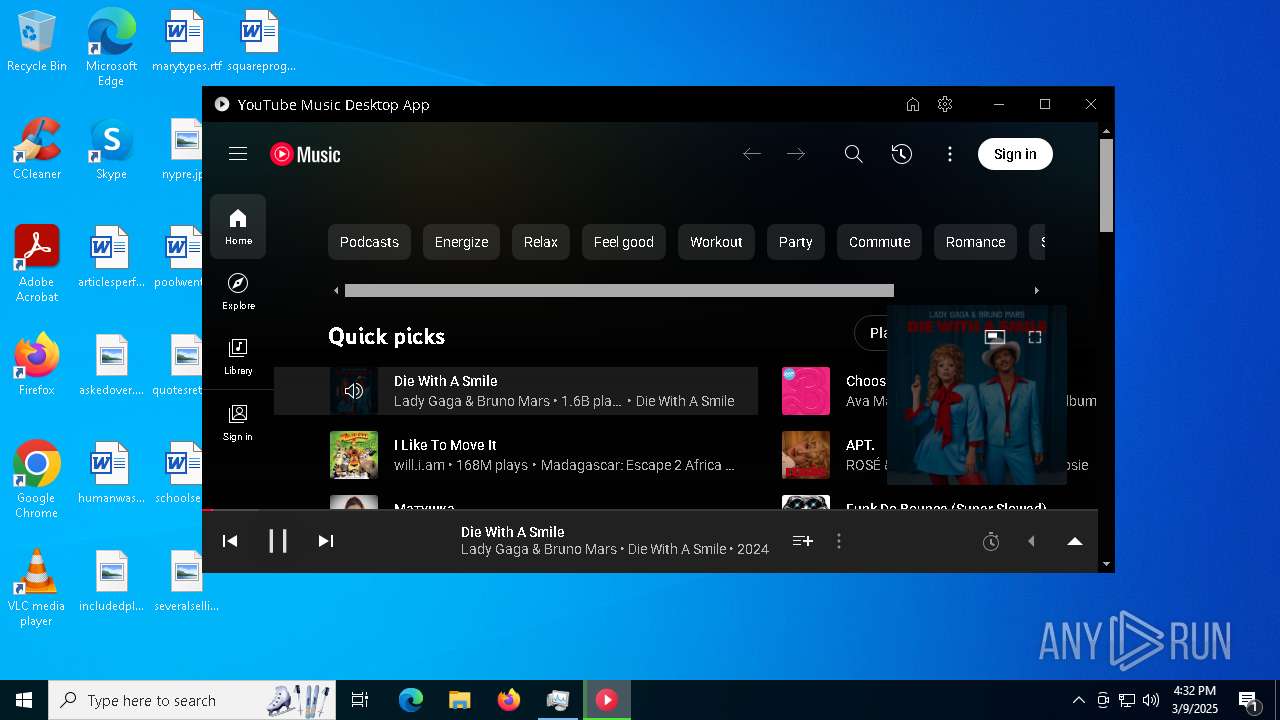Open Windows Start menu
1280x720 pixels.
point(24,700)
